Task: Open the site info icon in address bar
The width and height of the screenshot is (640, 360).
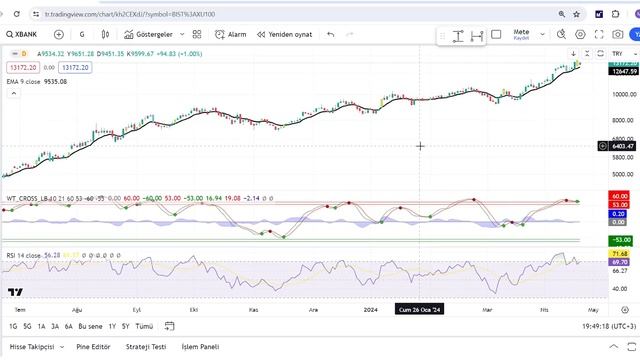Action: [36, 14]
